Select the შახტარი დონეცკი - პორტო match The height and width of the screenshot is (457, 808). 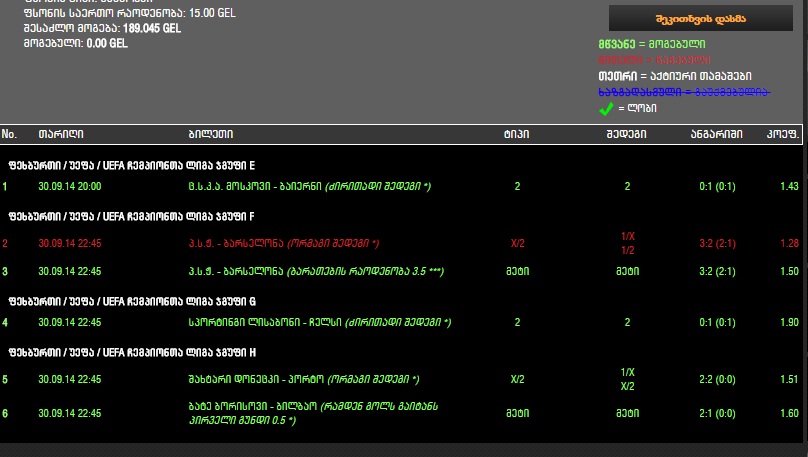point(304,379)
